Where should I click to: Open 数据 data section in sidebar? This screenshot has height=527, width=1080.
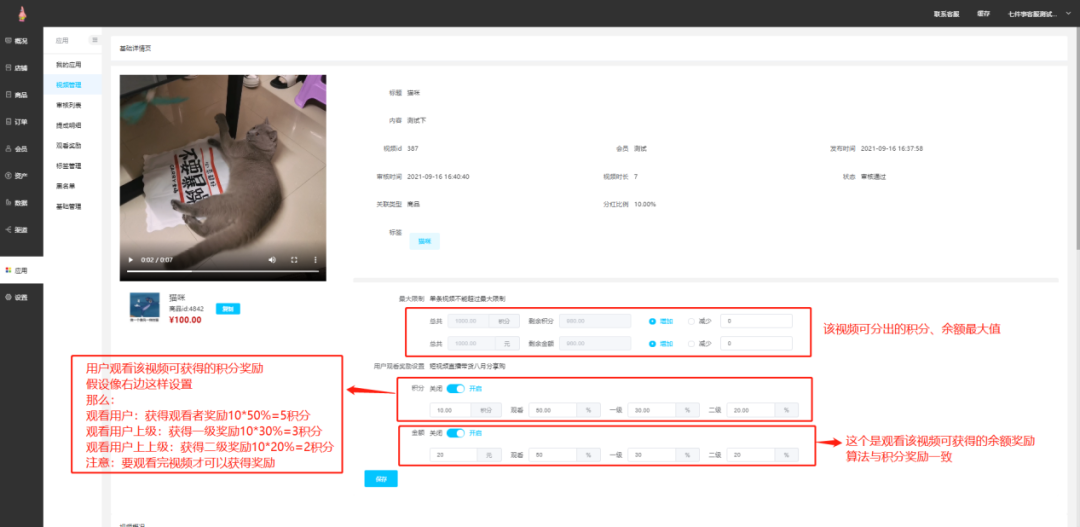(17, 203)
